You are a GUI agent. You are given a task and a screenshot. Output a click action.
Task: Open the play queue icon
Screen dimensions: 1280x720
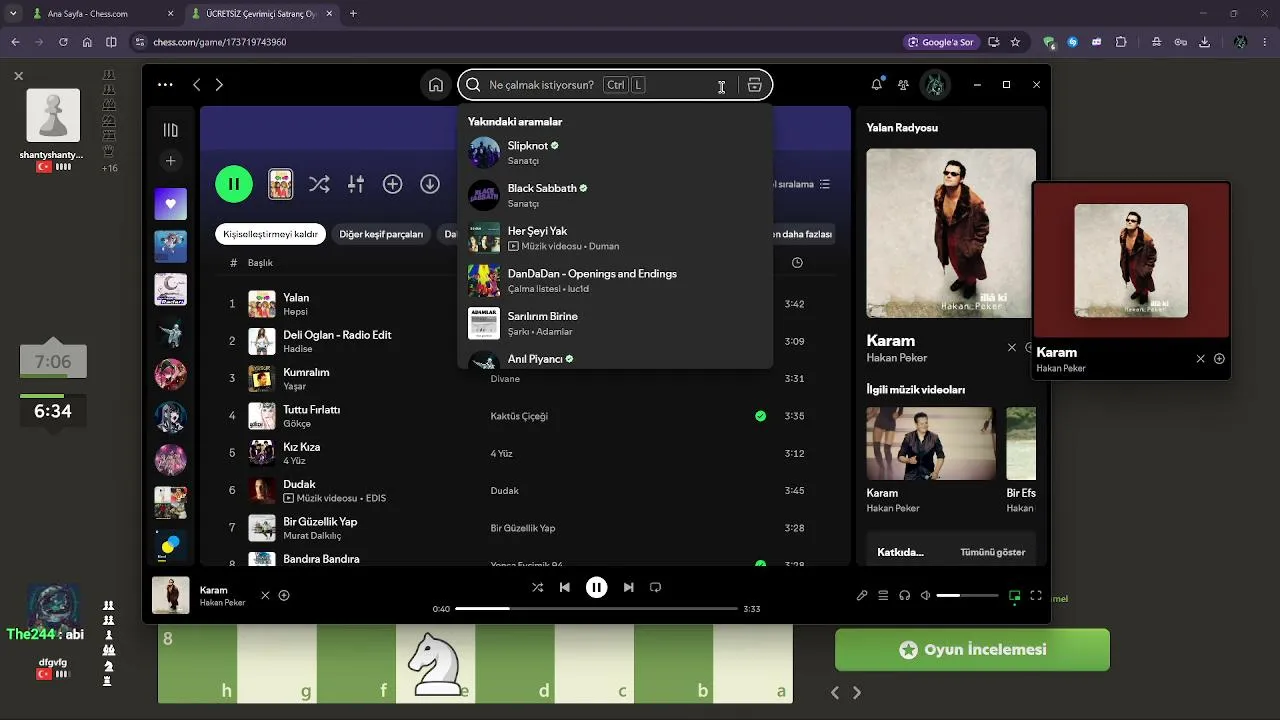tap(883, 596)
